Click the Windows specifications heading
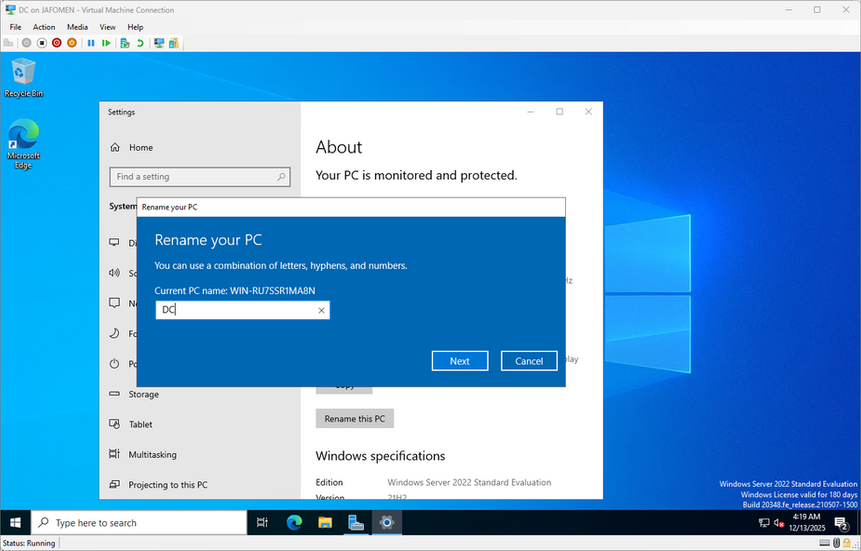 tap(380, 456)
